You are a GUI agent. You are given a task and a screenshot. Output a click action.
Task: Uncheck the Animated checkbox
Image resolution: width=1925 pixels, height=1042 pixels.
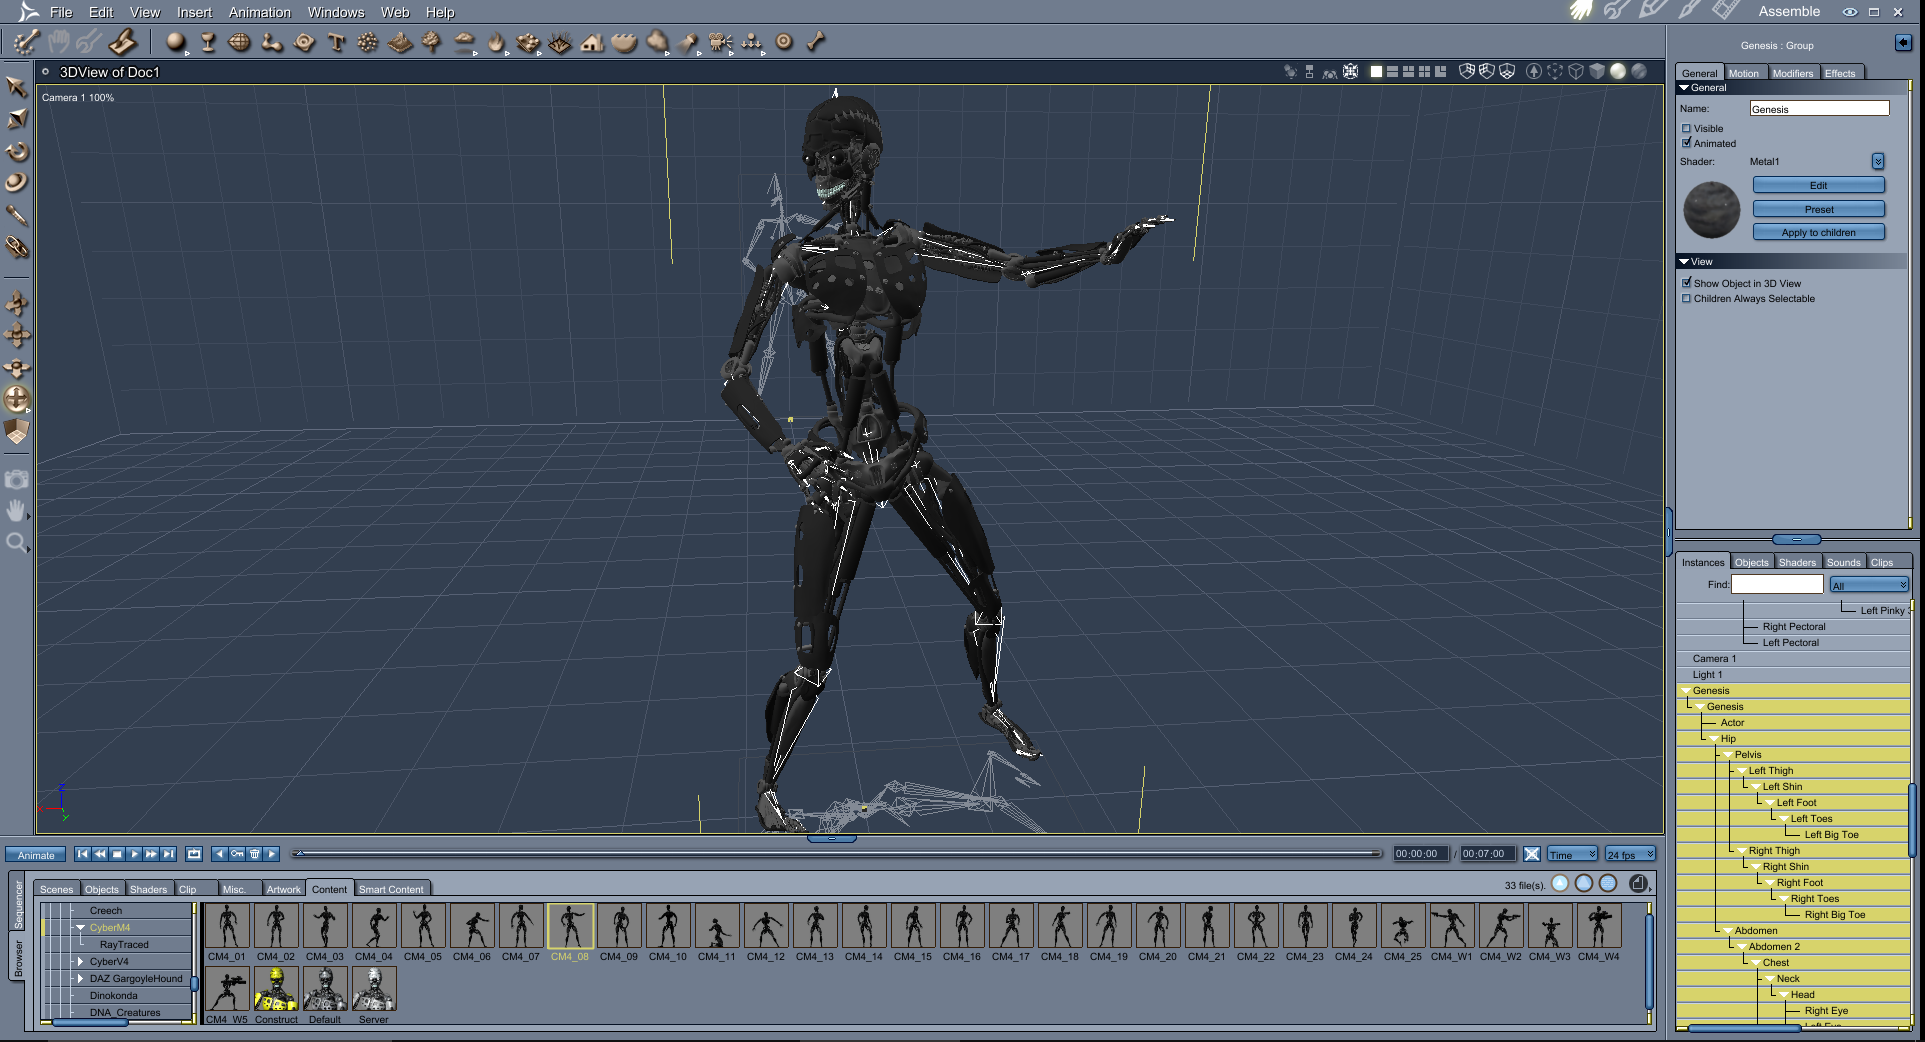pyautogui.click(x=1687, y=143)
